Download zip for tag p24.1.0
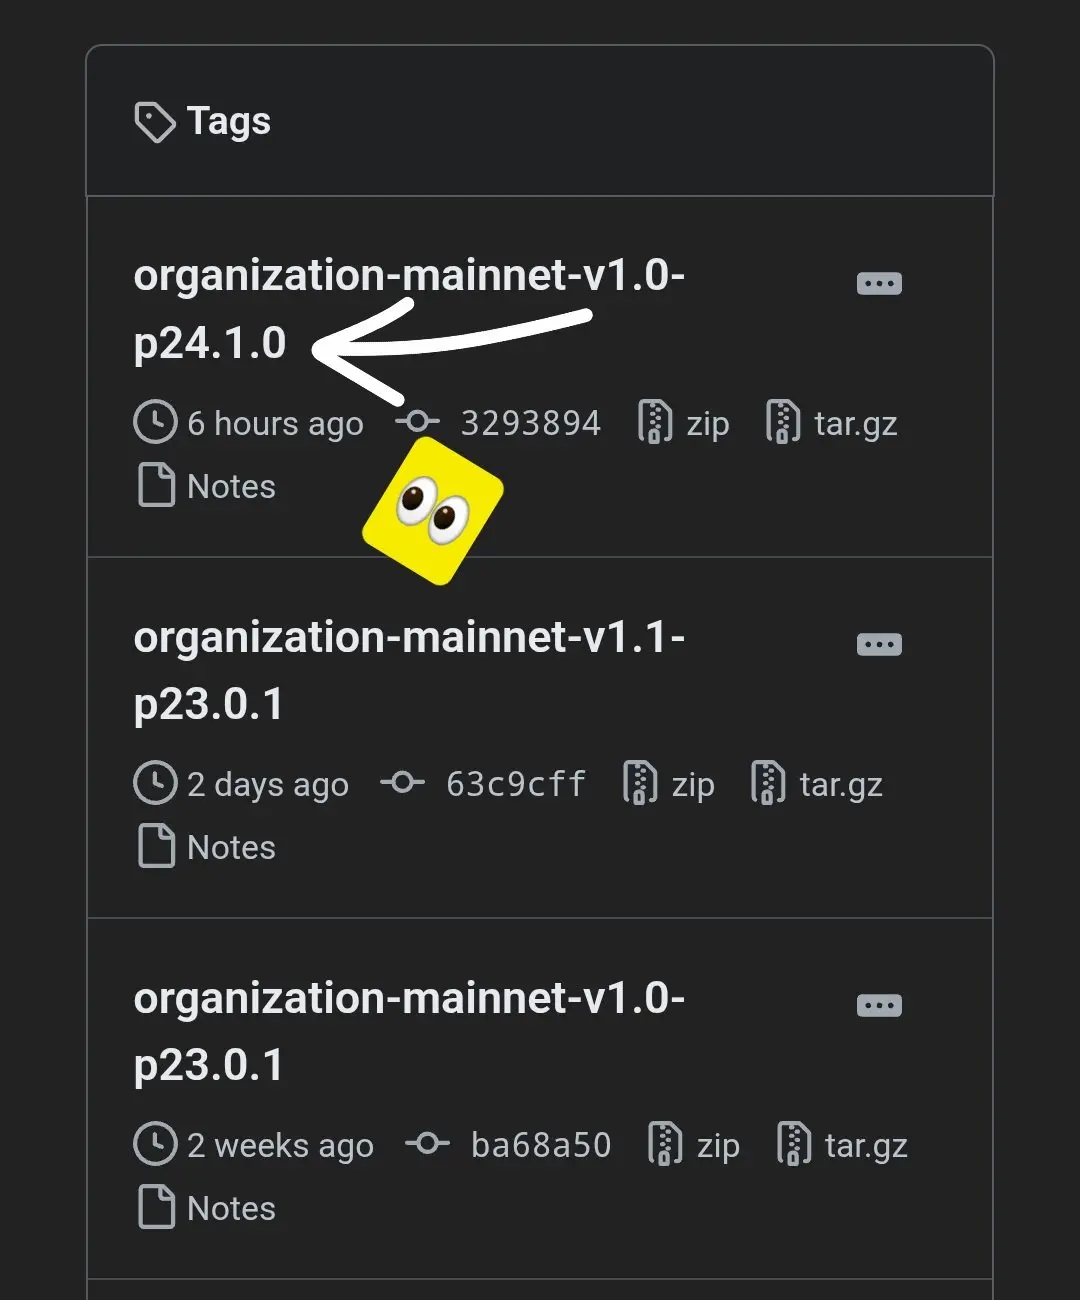 [x=684, y=423]
